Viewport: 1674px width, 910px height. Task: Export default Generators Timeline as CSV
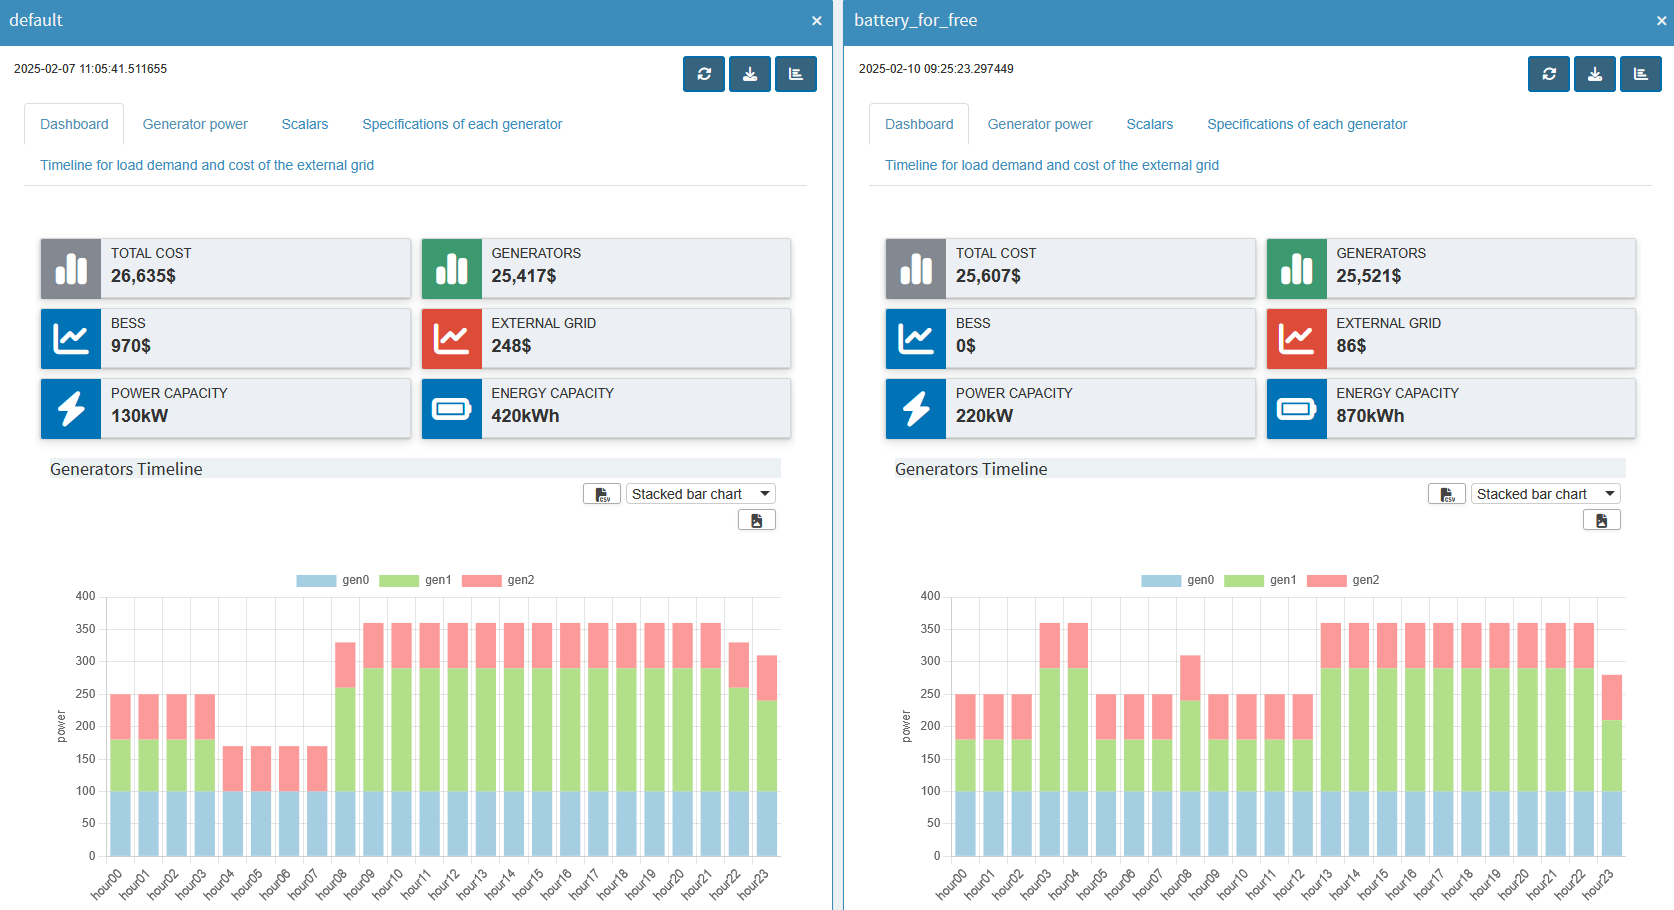pos(602,493)
